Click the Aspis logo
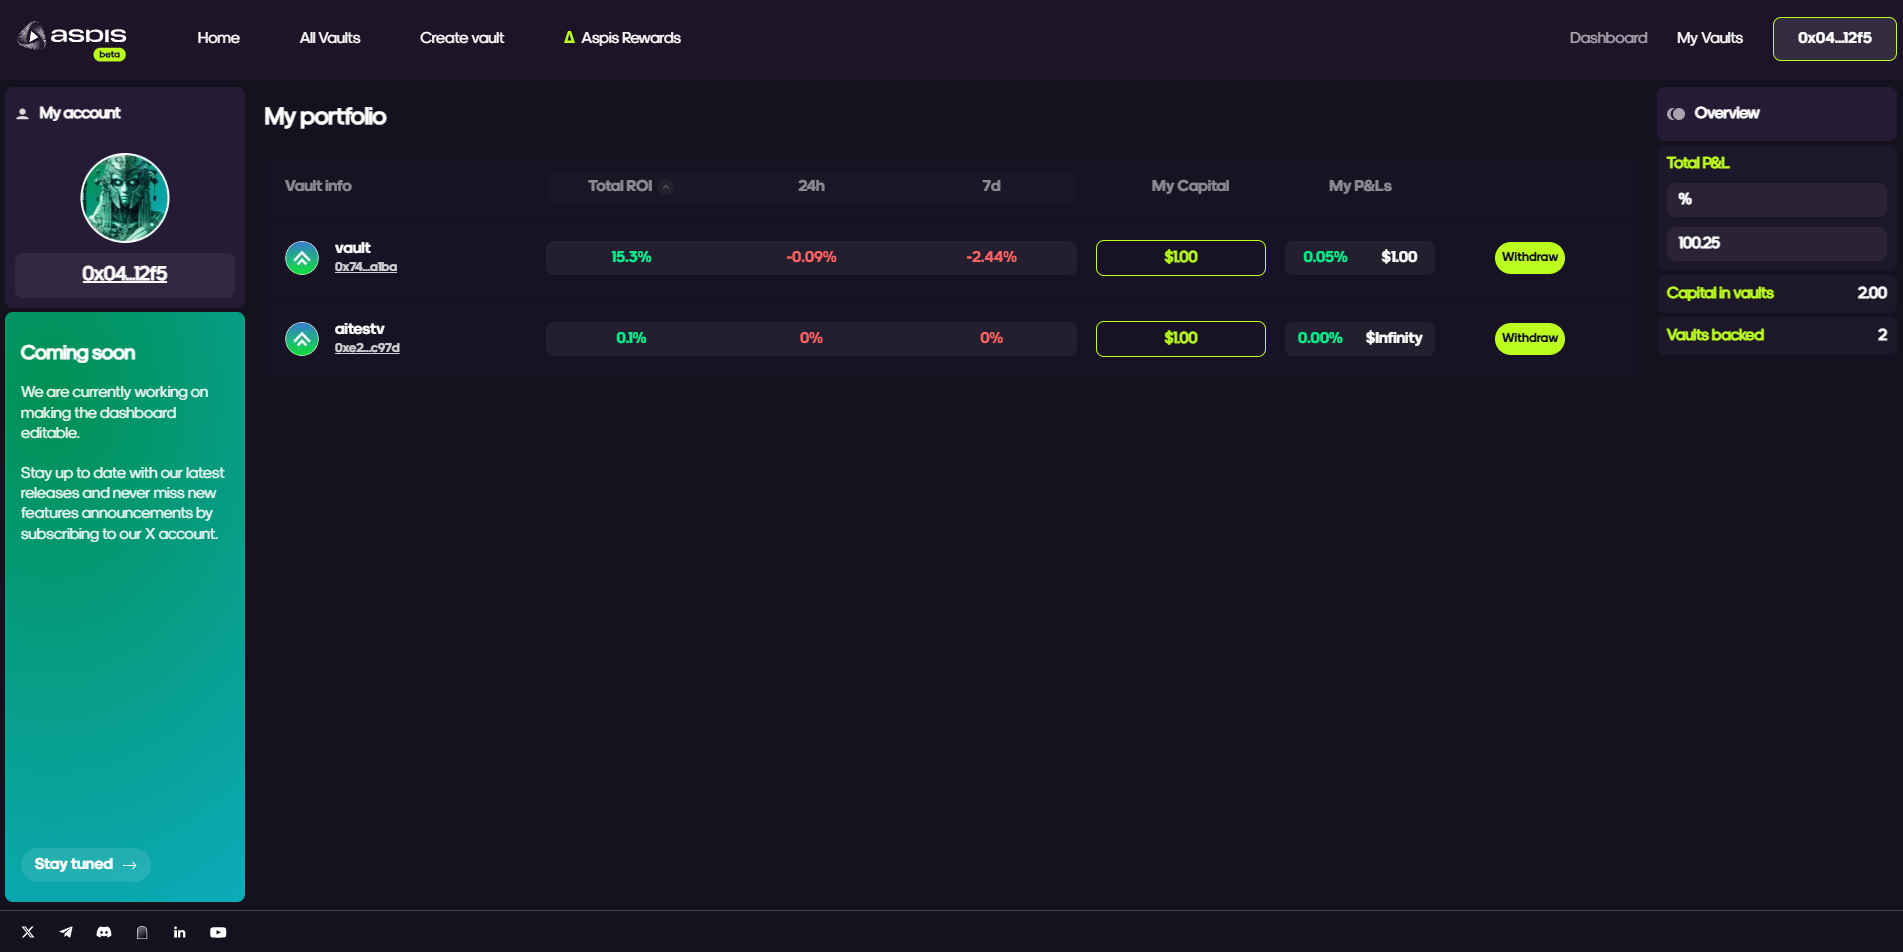The image size is (1903, 952). point(72,39)
